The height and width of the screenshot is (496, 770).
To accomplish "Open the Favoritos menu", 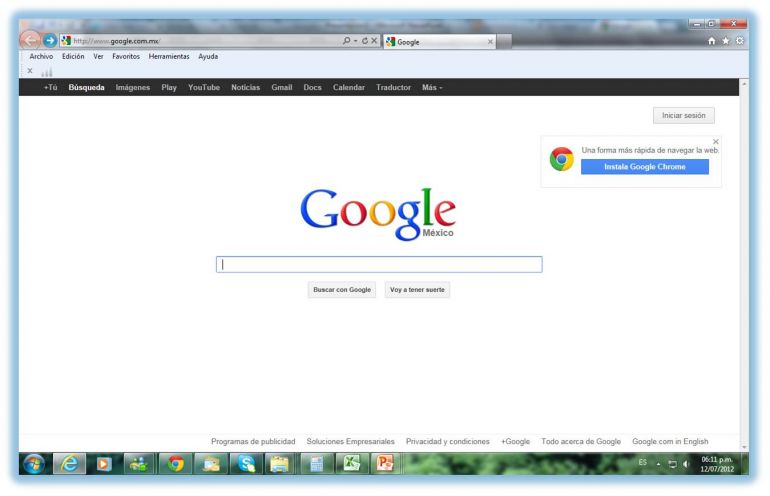I will pos(126,56).
